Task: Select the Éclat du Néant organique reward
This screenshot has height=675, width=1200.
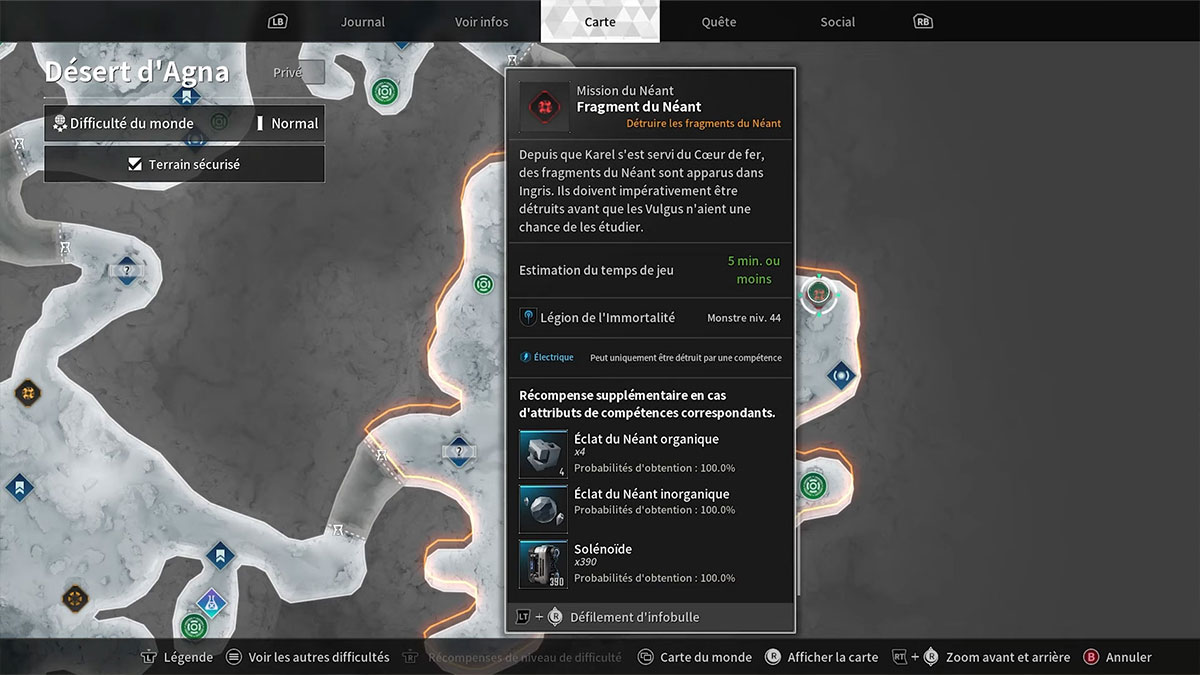Action: pyautogui.click(x=543, y=453)
